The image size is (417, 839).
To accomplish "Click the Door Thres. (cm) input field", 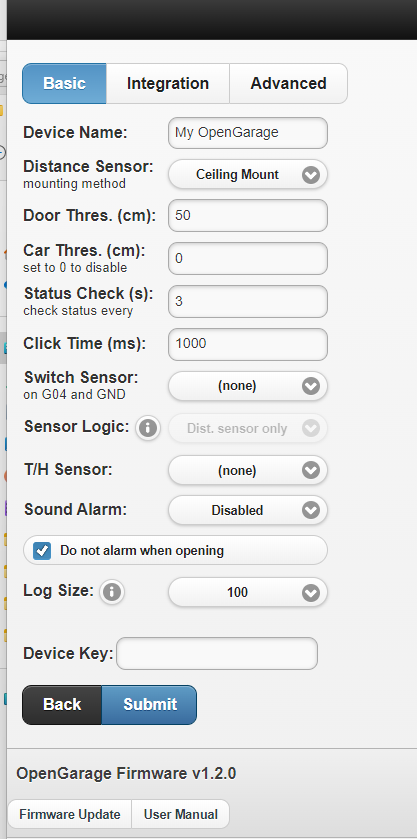I will (248, 216).
